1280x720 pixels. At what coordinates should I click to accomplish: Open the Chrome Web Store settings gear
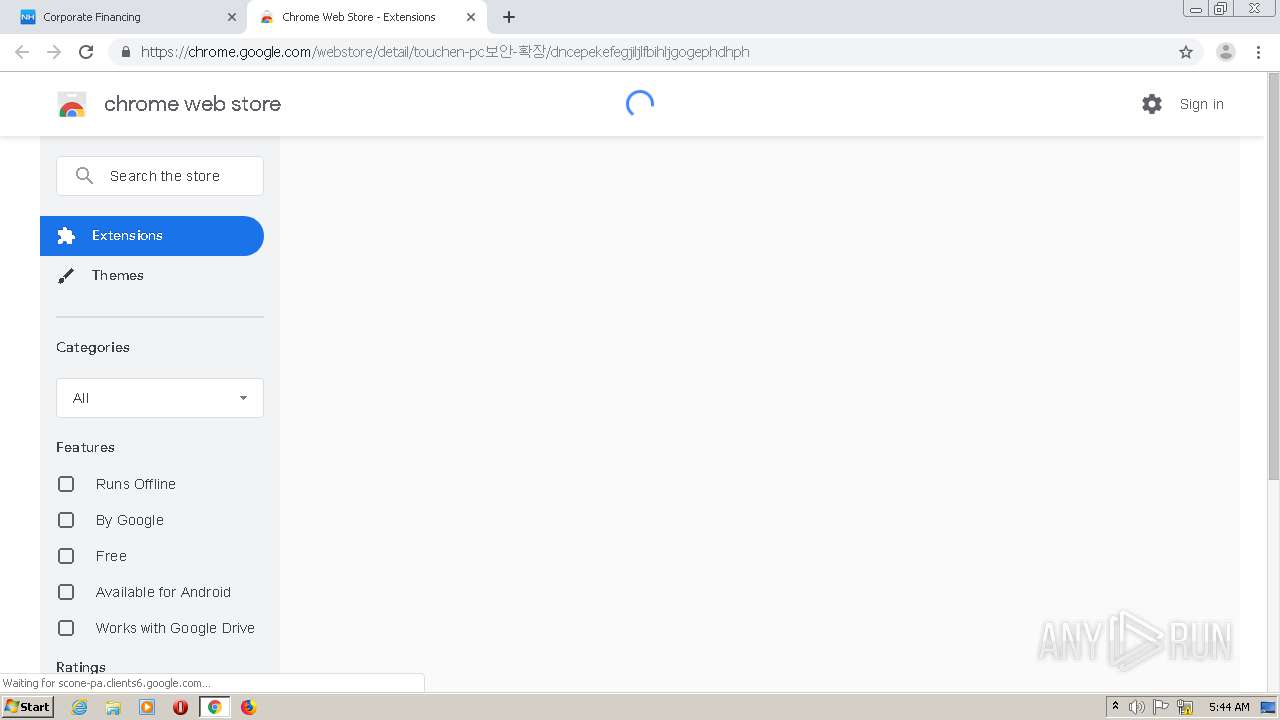[1152, 104]
